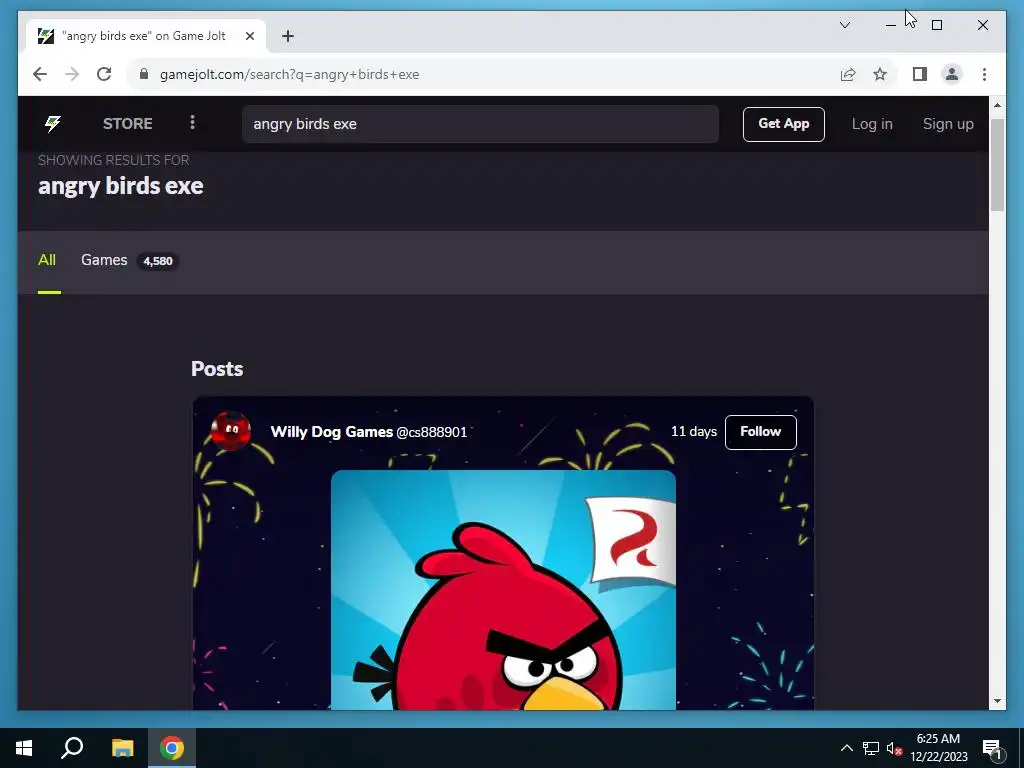Open the @cs888901 username link
Image resolution: width=1024 pixels, height=768 pixels.
432,432
